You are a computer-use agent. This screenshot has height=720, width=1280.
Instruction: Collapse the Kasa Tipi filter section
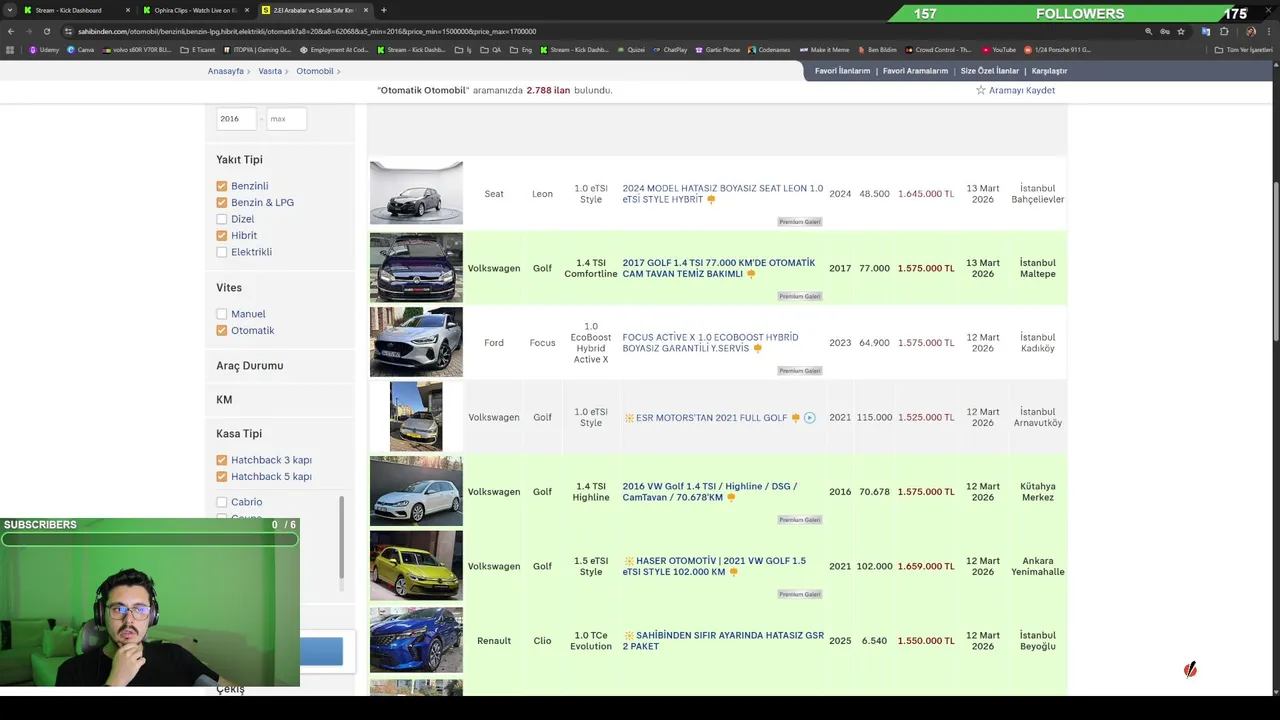pos(239,434)
